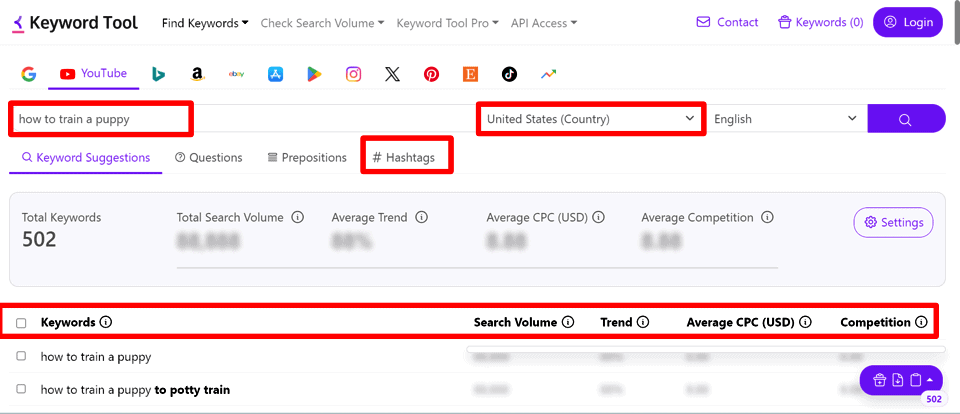960x414 pixels.
Task: Open the API Access dropdown
Action: click(x=544, y=23)
